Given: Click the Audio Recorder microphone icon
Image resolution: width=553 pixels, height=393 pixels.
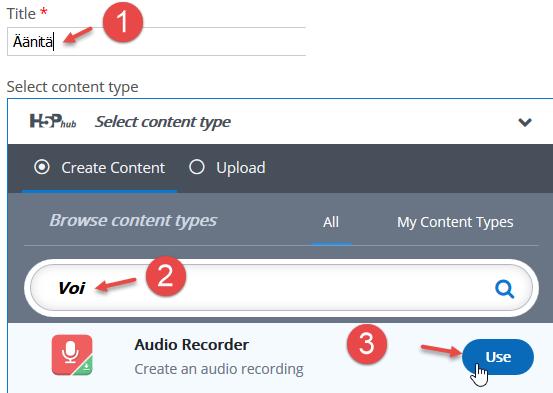Looking at the screenshot, I should [72, 355].
